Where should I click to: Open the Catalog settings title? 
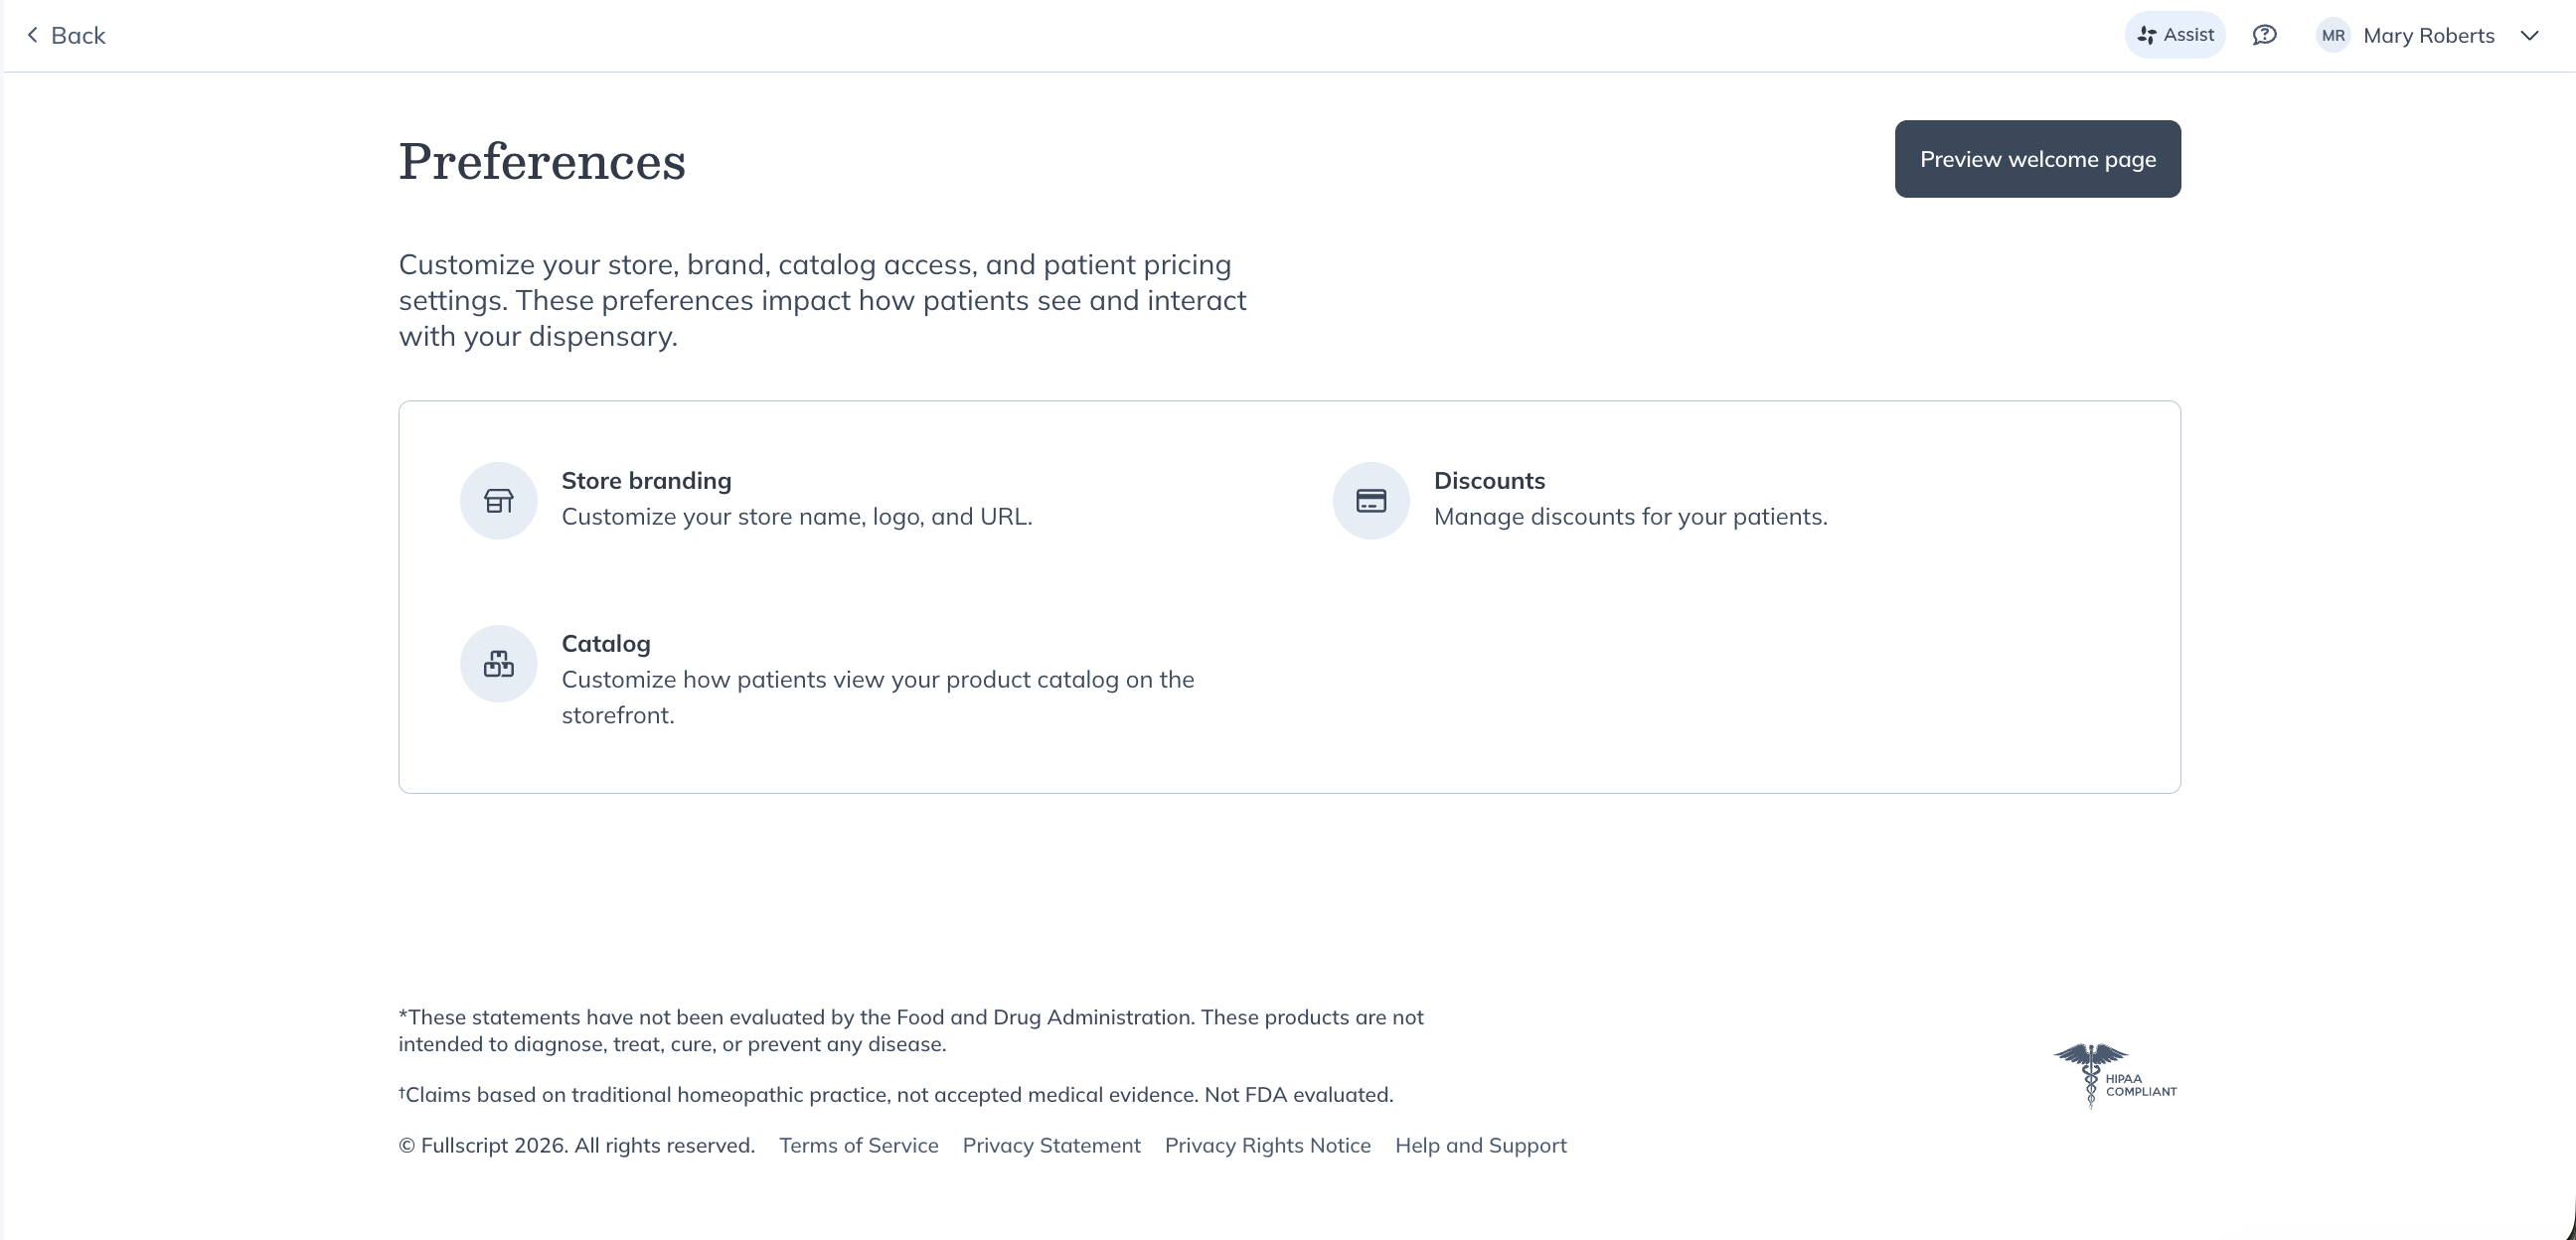coord(605,644)
